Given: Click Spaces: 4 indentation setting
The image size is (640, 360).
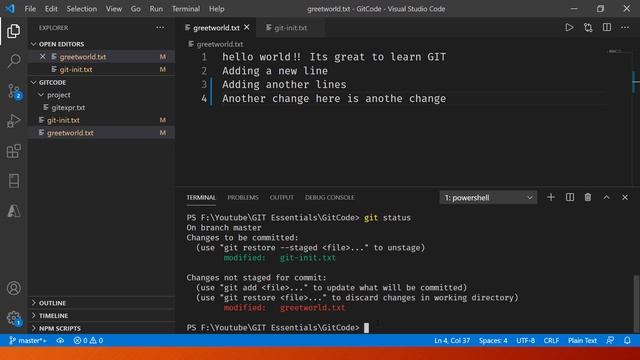Looking at the screenshot, I should 493,340.
